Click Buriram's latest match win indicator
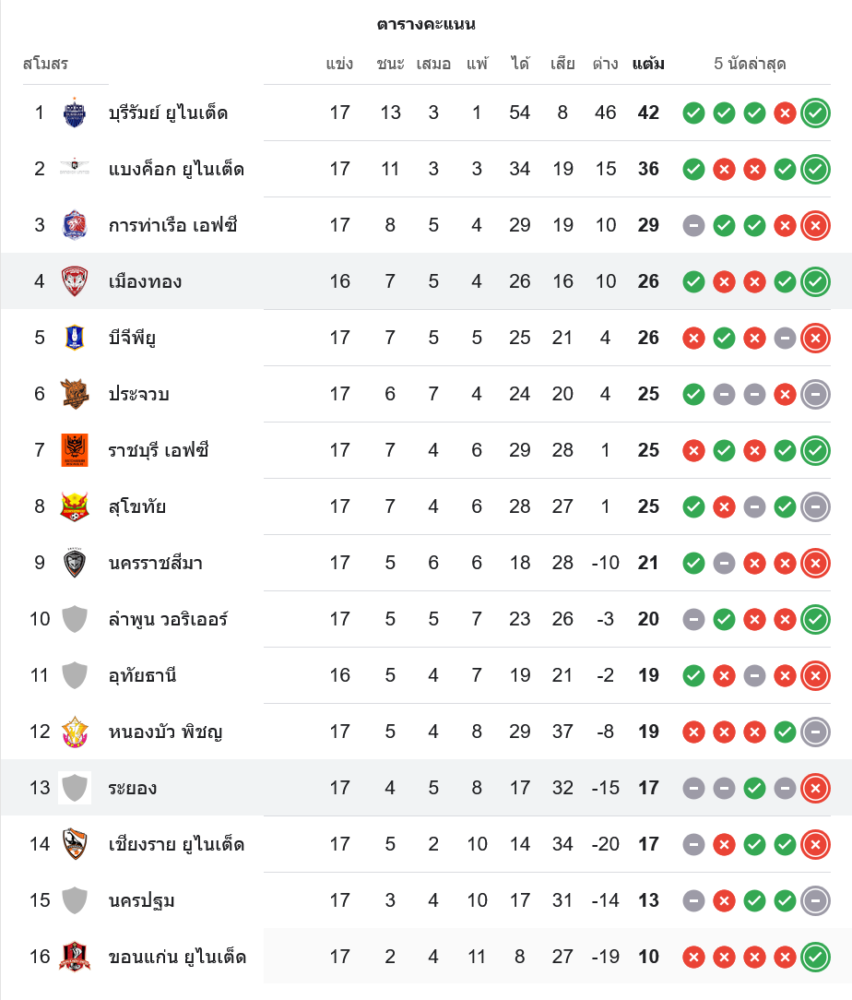 tap(816, 113)
